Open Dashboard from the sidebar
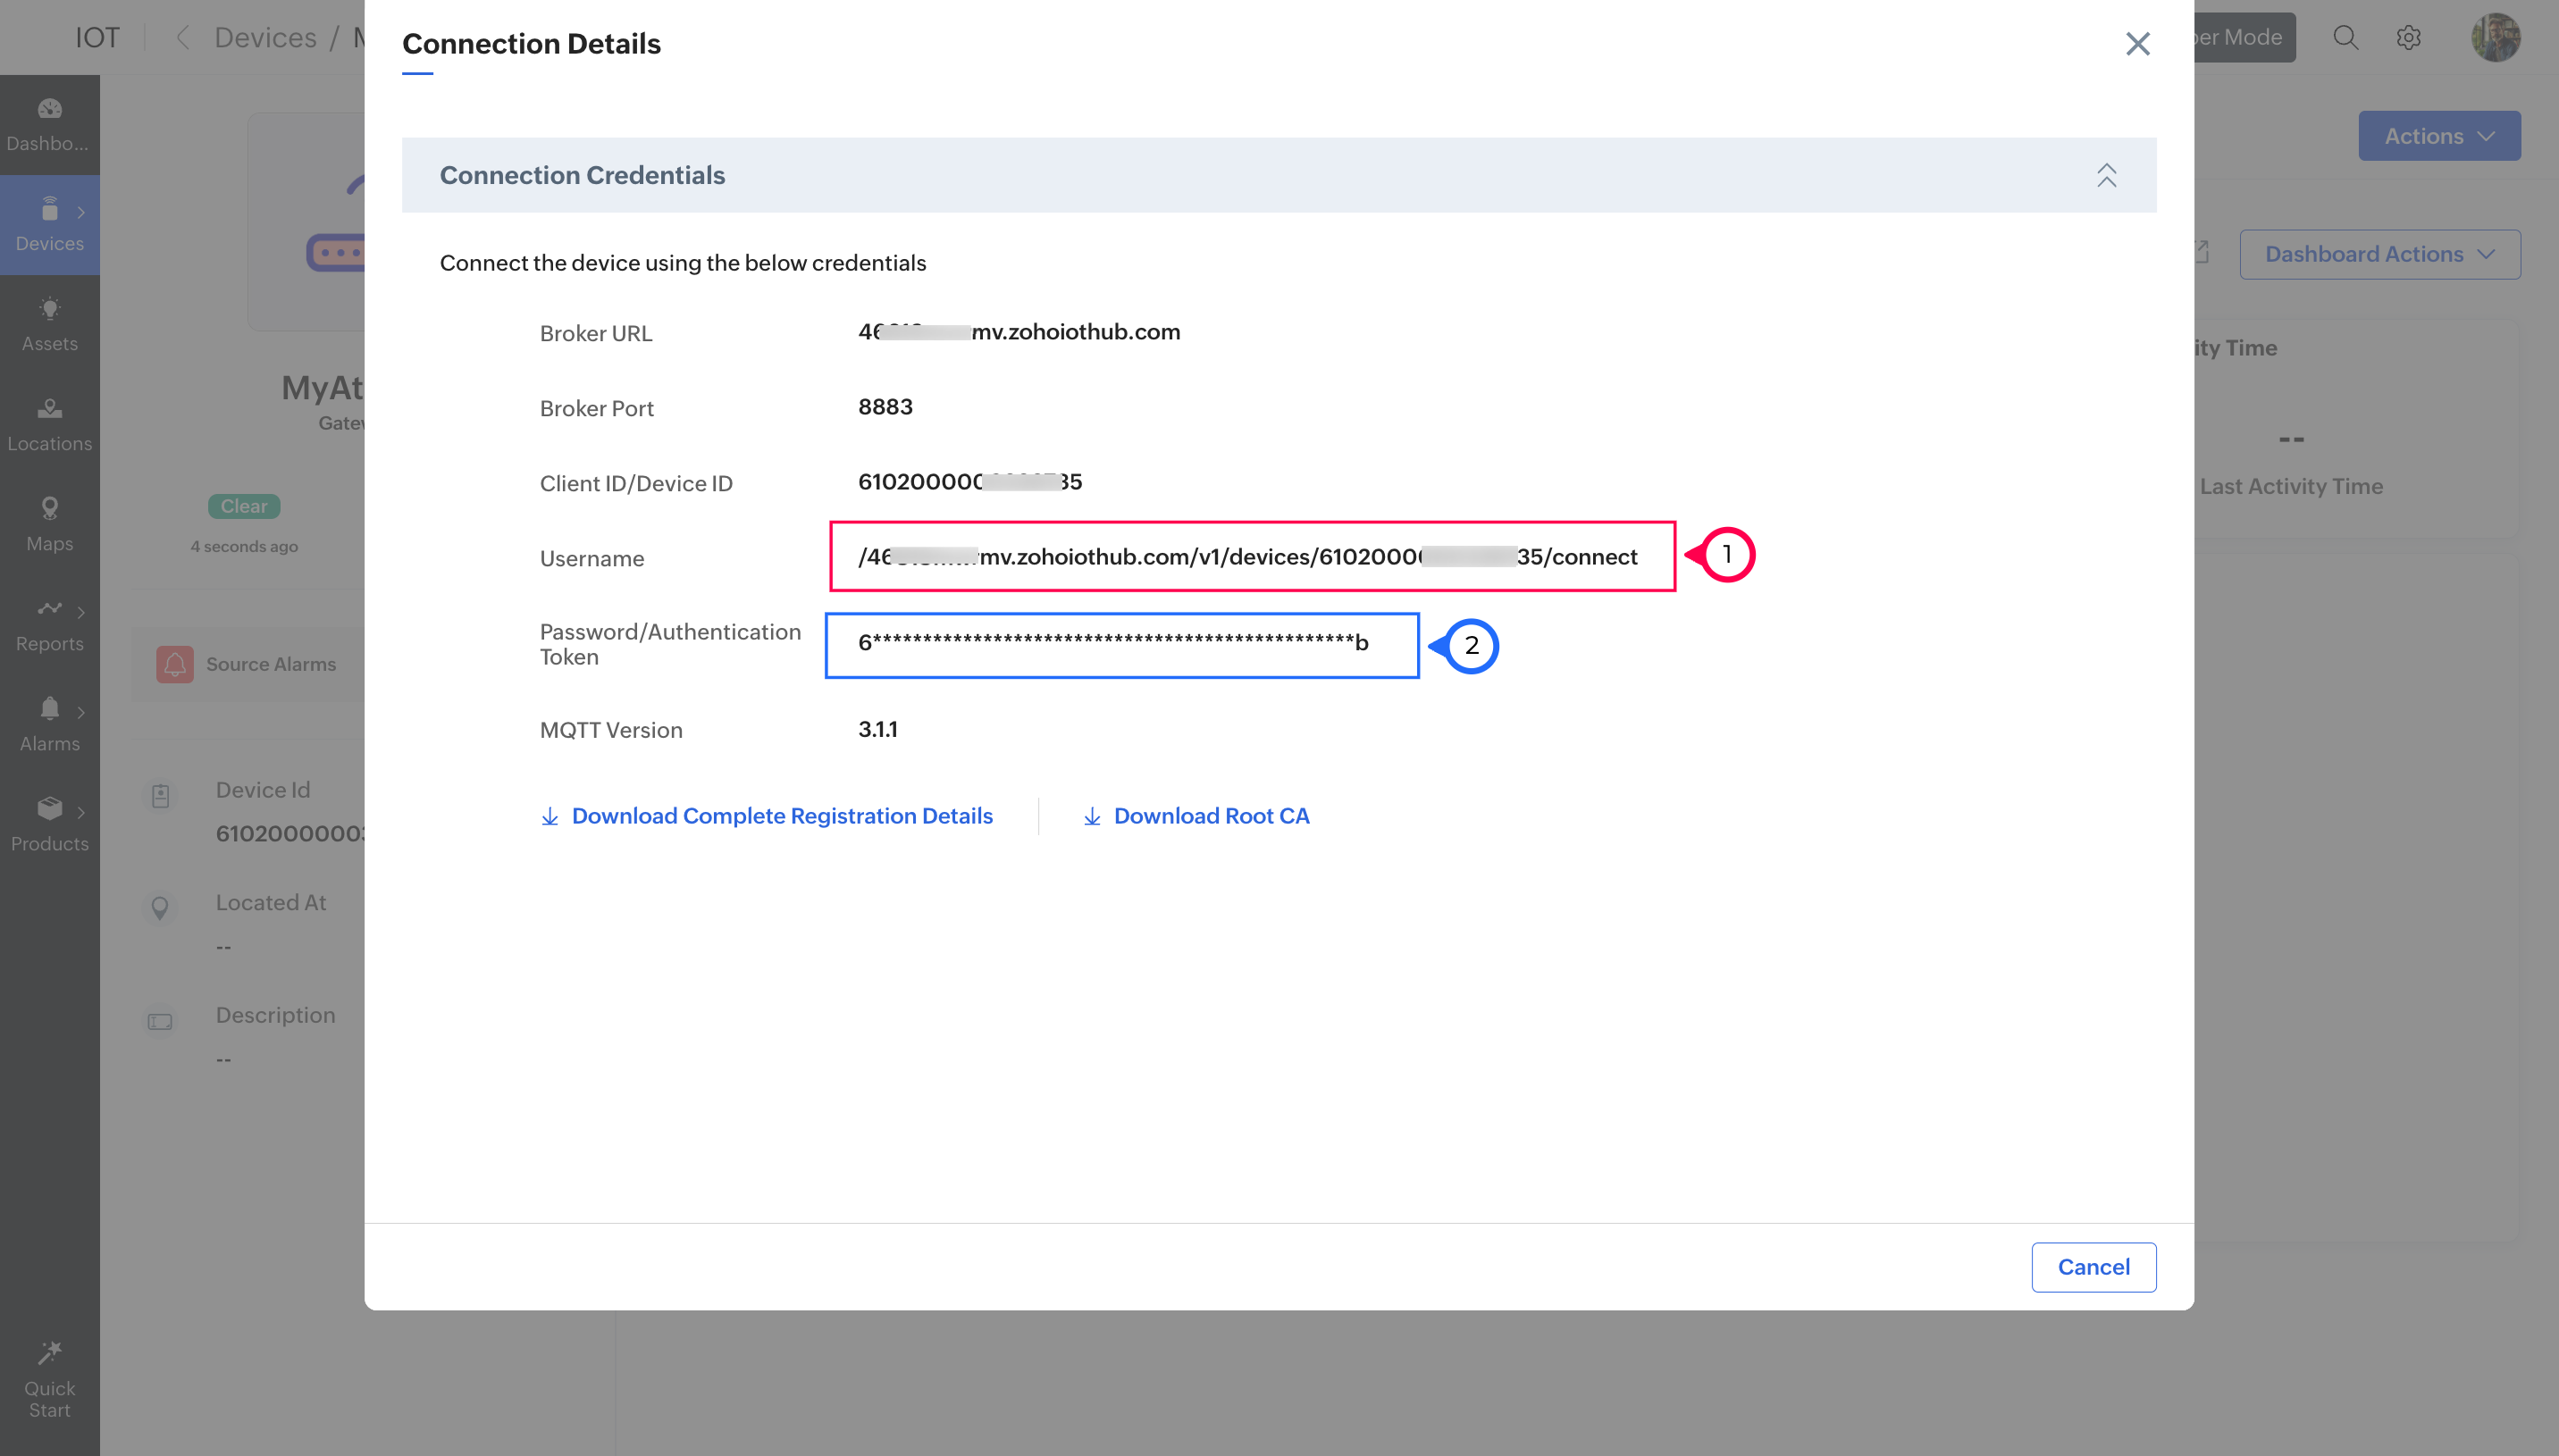2559x1456 pixels. 49,124
